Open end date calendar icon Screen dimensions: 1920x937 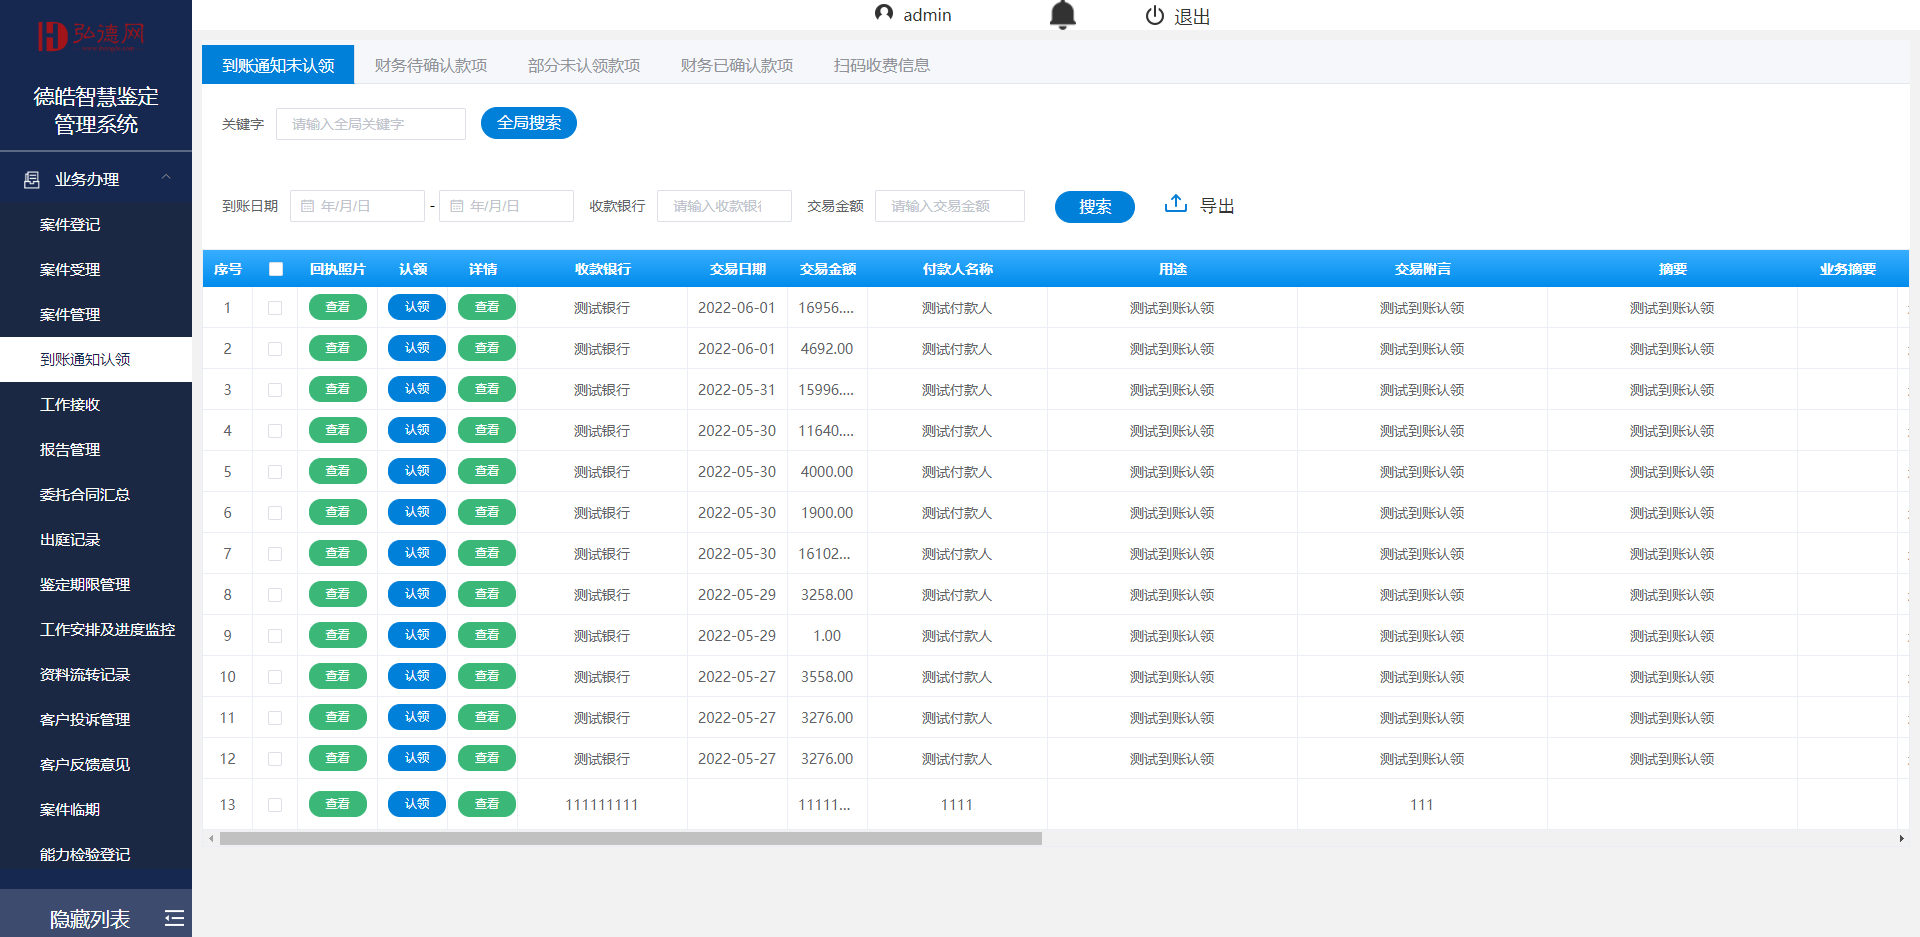pyautogui.click(x=457, y=206)
